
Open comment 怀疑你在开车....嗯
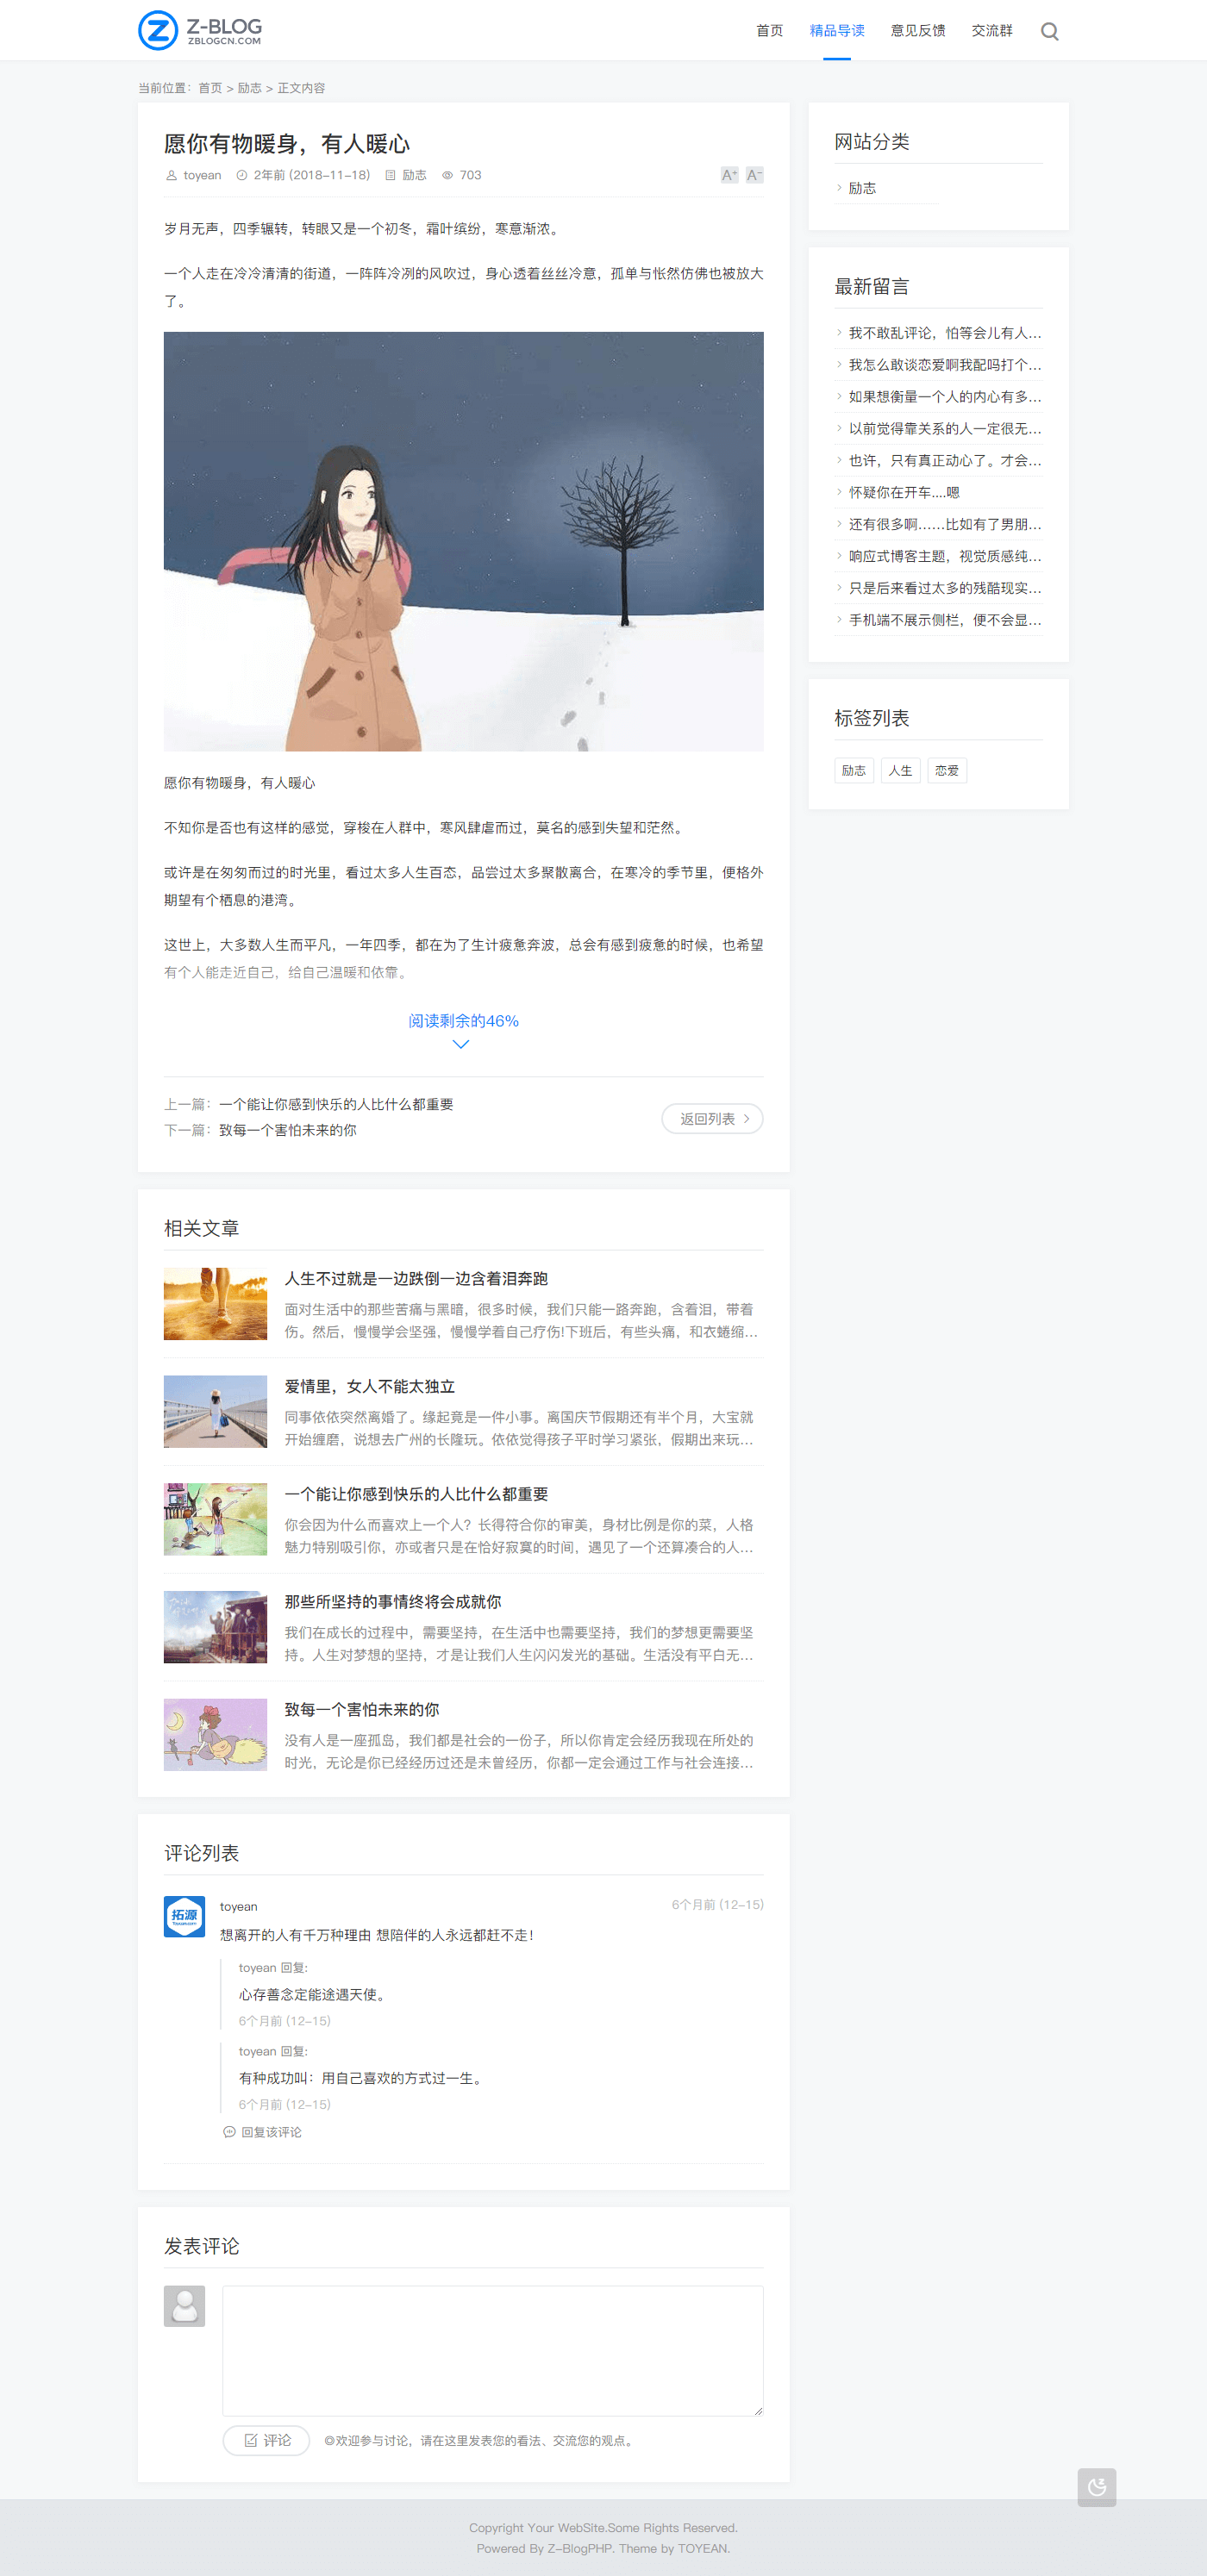904,493
